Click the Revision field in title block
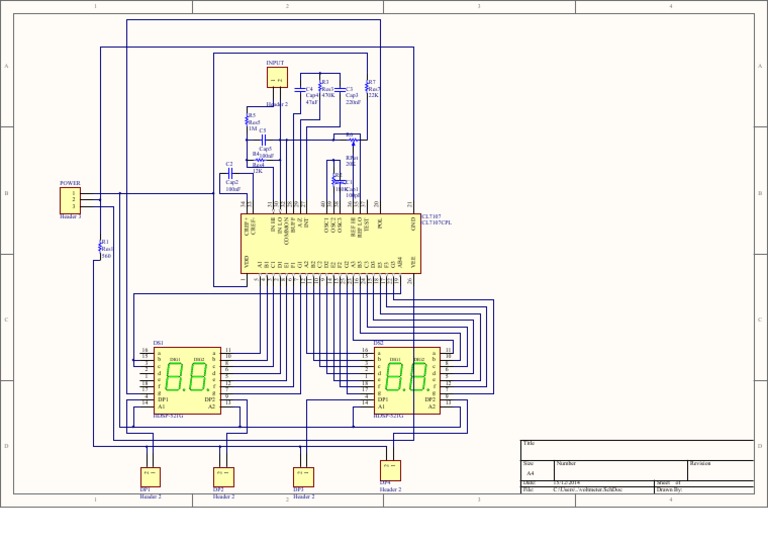The width and height of the screenshot is (768, 544). pyautogui.click(x=720, y=470)
